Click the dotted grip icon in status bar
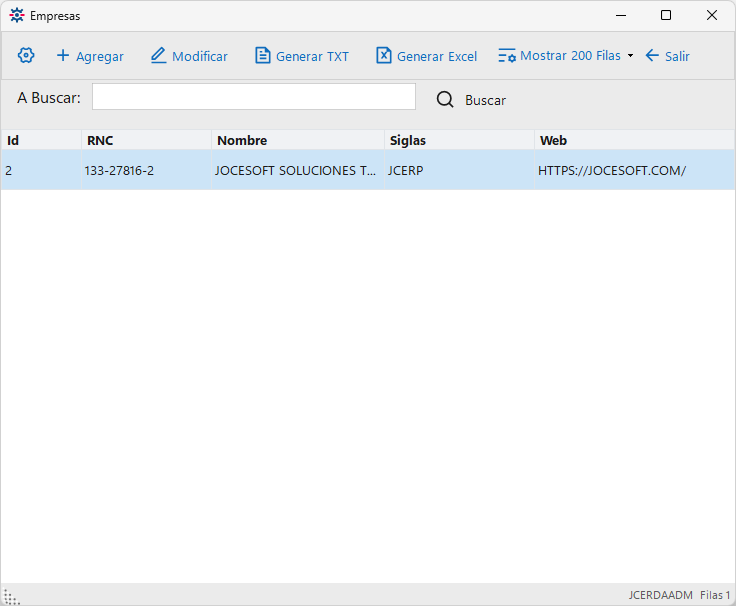Image resolution: width=736 pixels, height=606 pixels. click(x=11, y=597)
